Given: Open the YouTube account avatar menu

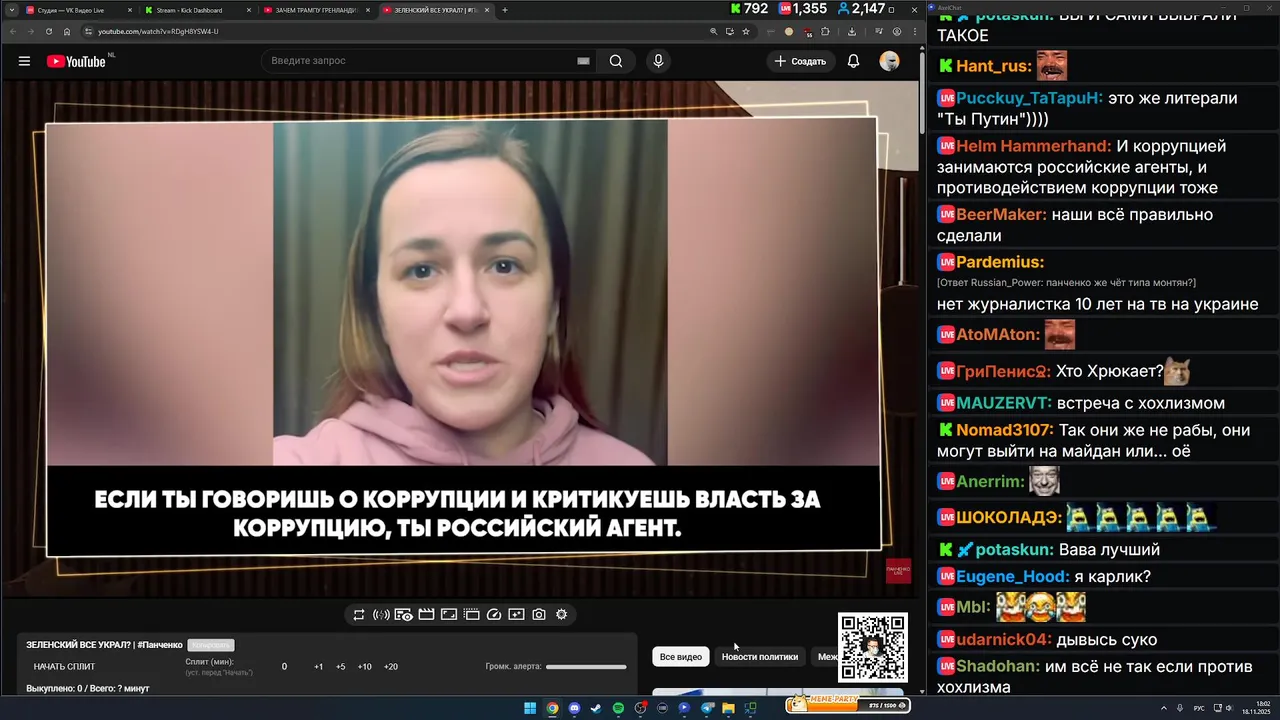Looking at the screenshot, I should tap(889, 61).
